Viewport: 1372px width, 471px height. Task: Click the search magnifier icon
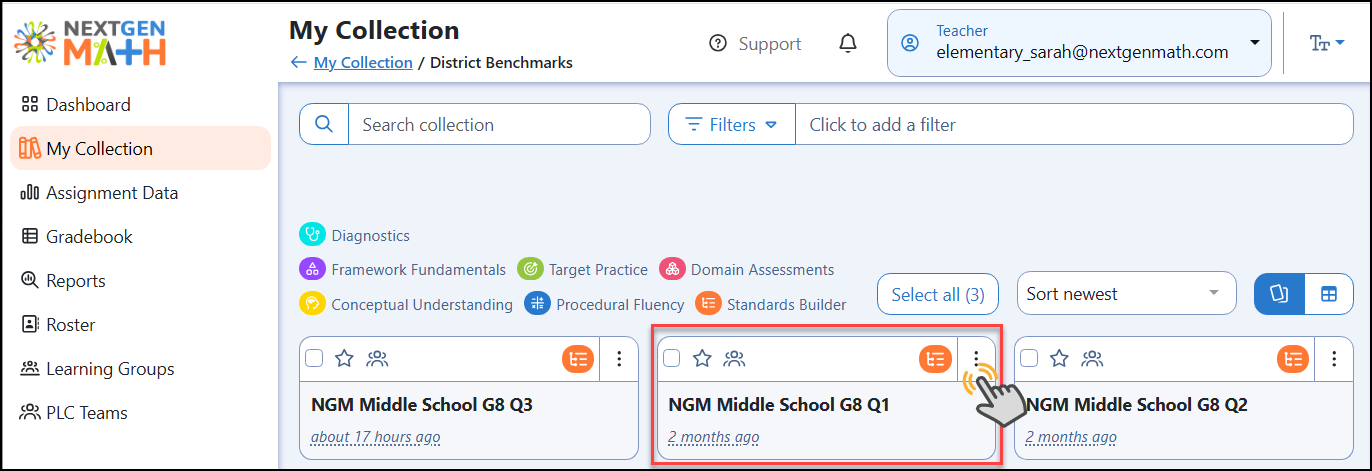click(324, 125)
